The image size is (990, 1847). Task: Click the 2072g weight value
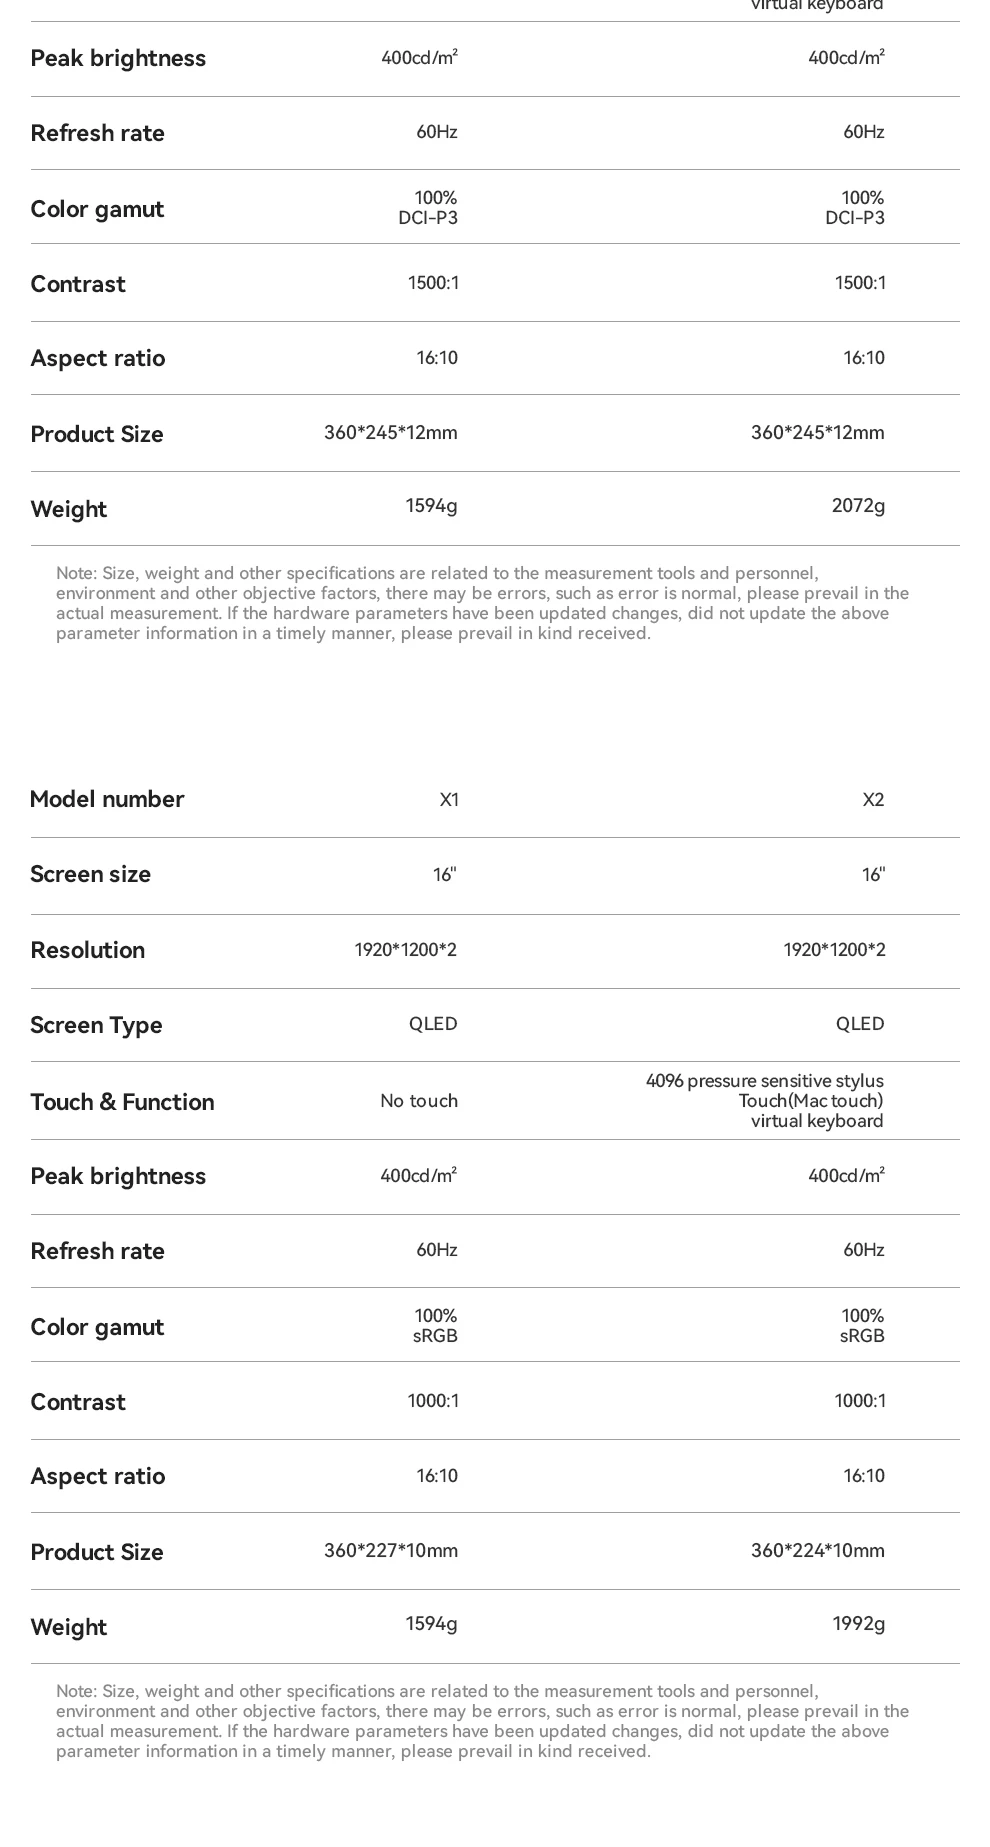[858, 506]
